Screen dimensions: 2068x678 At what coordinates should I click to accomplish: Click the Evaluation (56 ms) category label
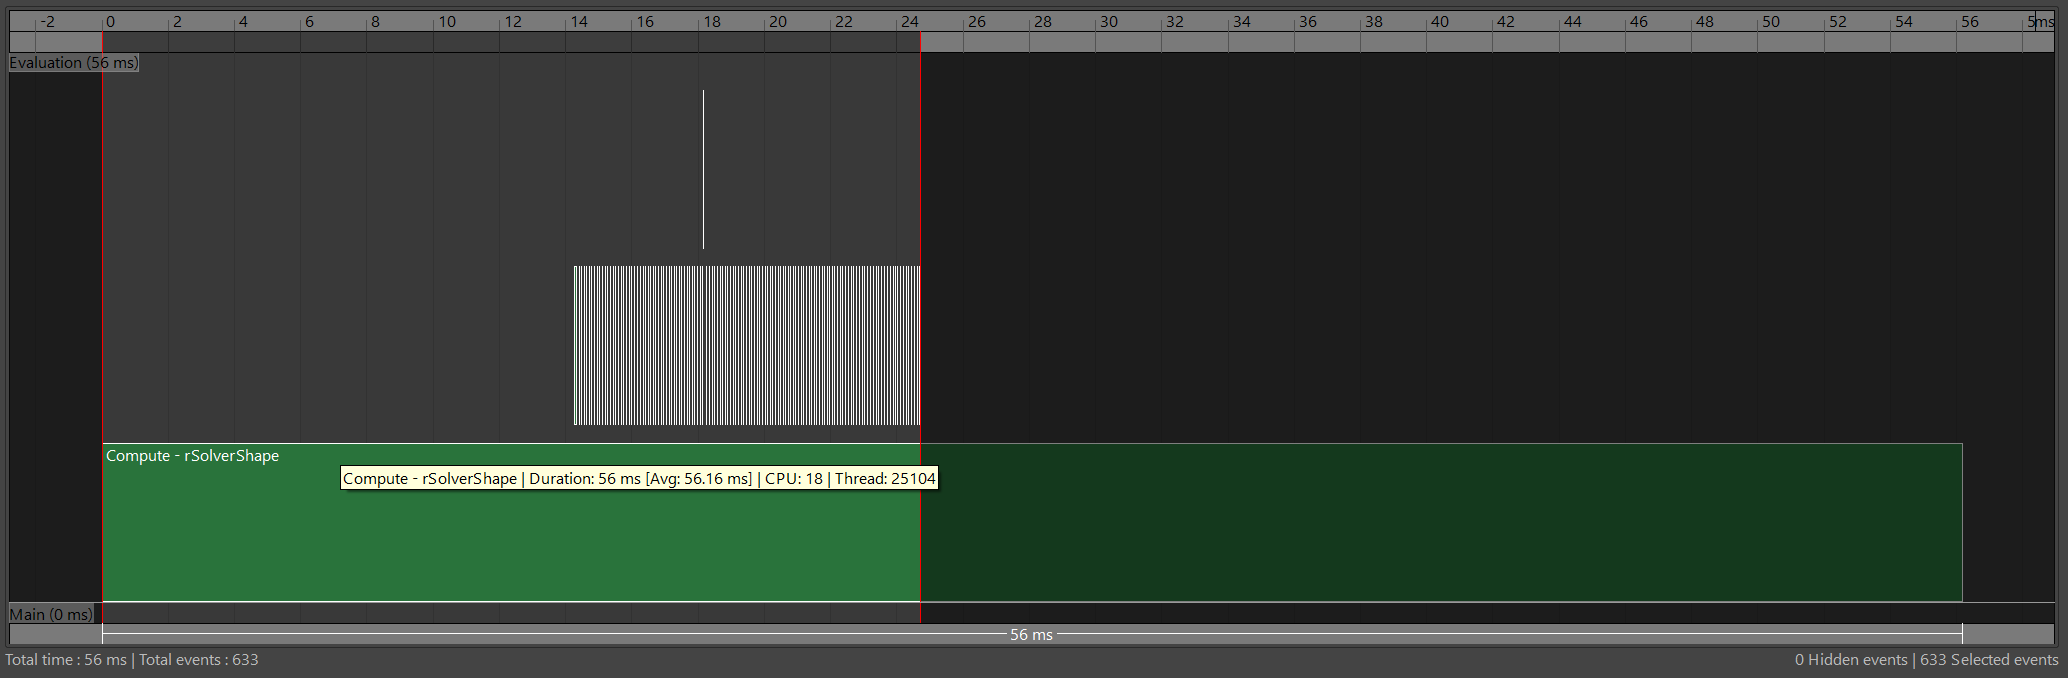[x=74, y=63]
